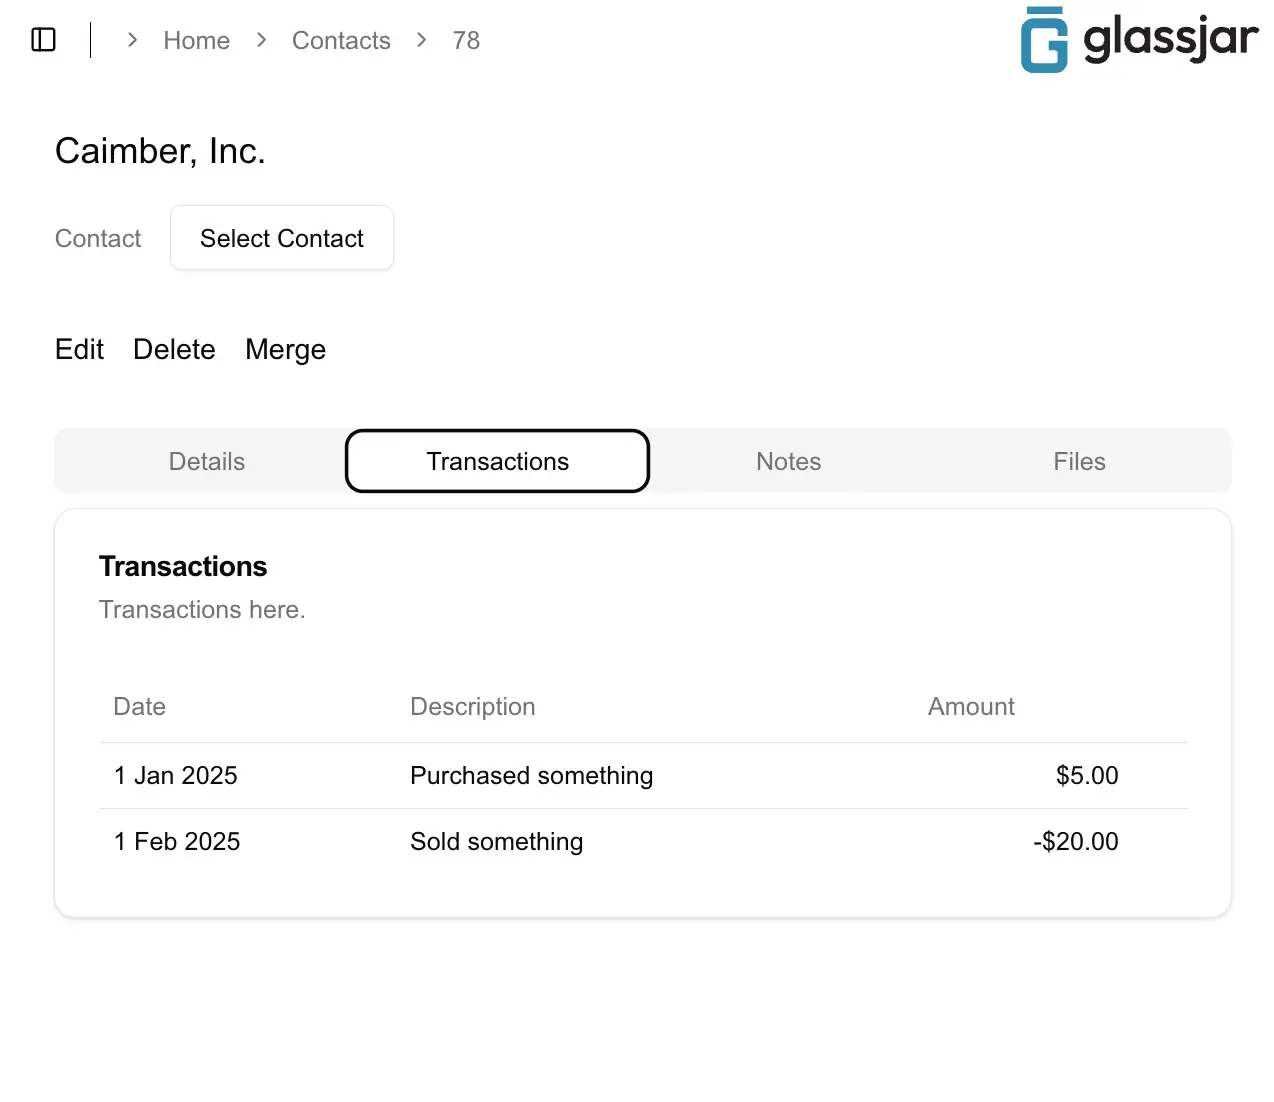Open the Select Contact dropdown
This screenshot has width=1274, height=1102.
click(x=282, y=238)
